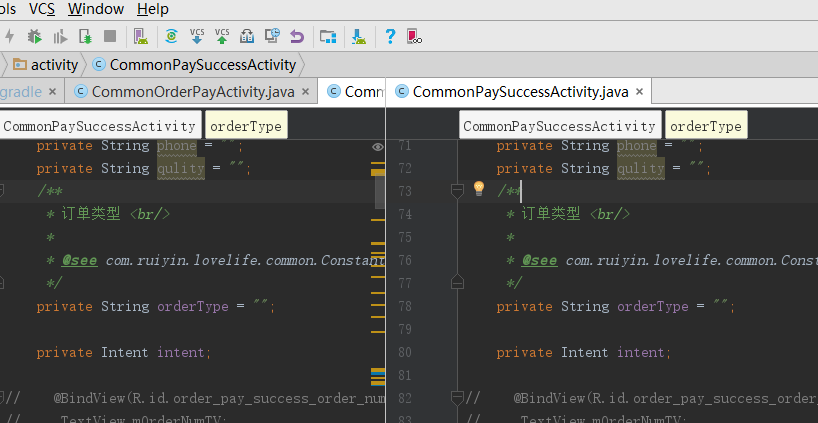This screenshot has width=818, height=423.
Task: Click CommonPaySuccessActivity in navigation bar
Action: pos(194,65)
